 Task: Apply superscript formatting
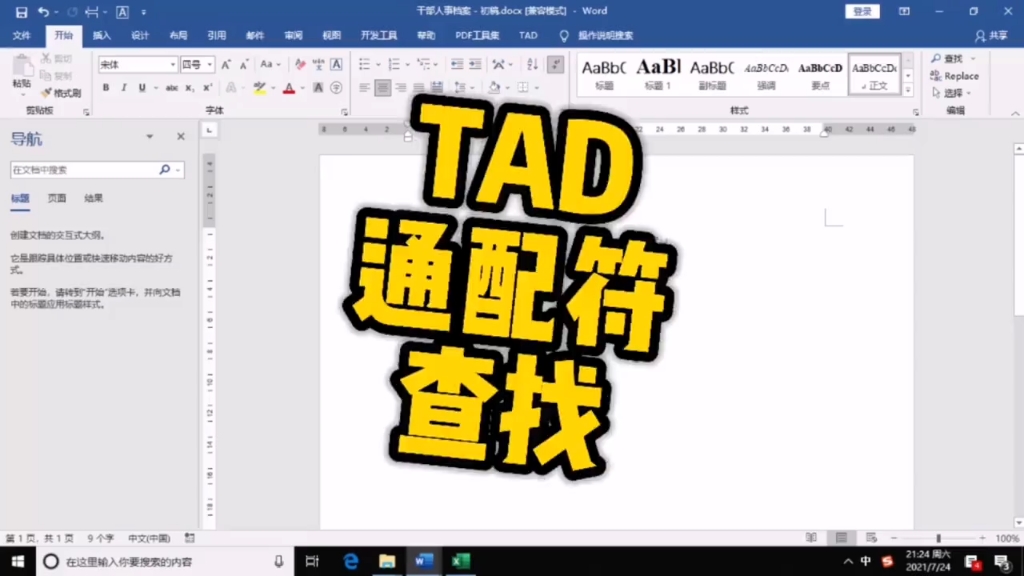207,85
